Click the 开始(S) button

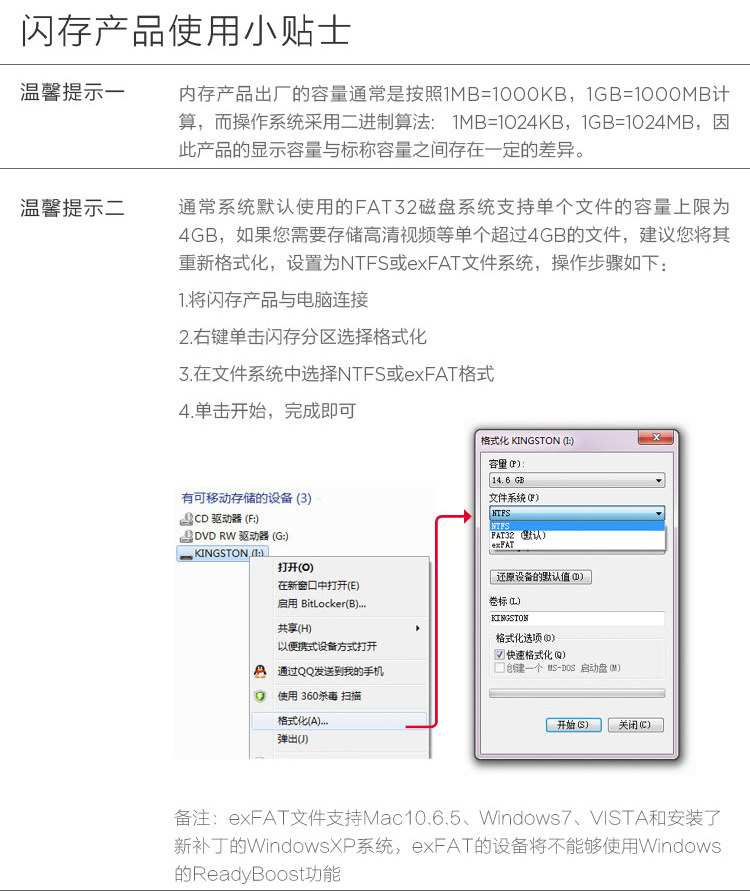tap(573, 725)
